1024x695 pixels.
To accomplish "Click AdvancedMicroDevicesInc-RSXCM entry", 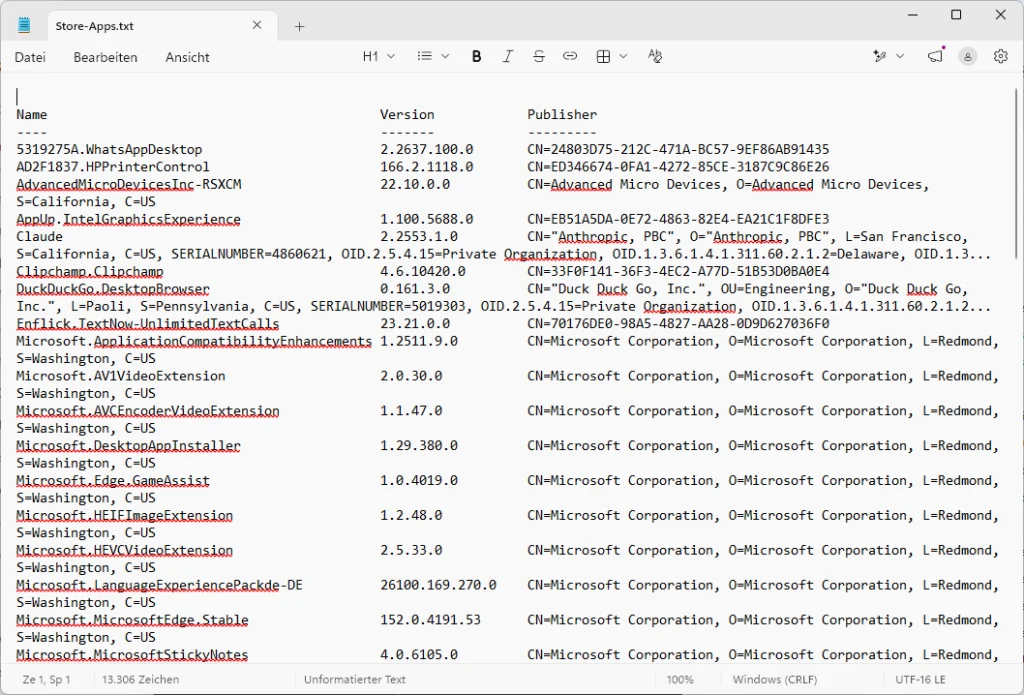I will (129, 184).
